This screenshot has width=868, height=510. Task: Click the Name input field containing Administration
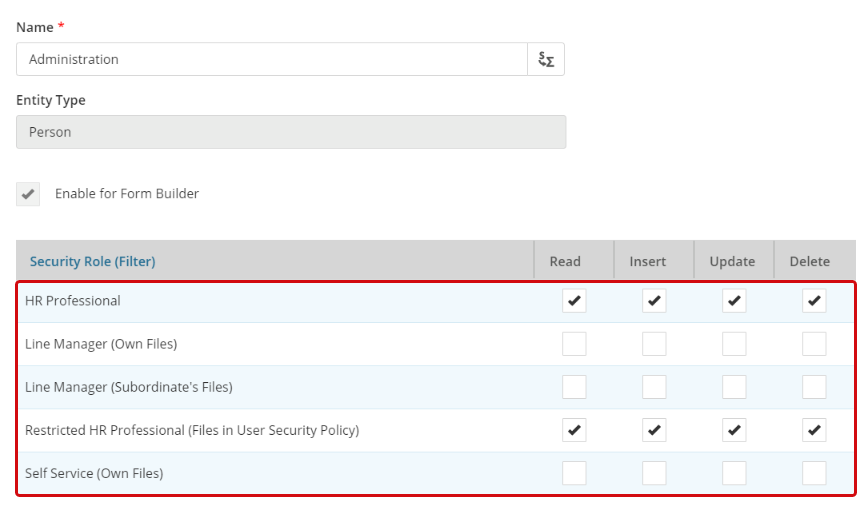[x=271, y=60]
